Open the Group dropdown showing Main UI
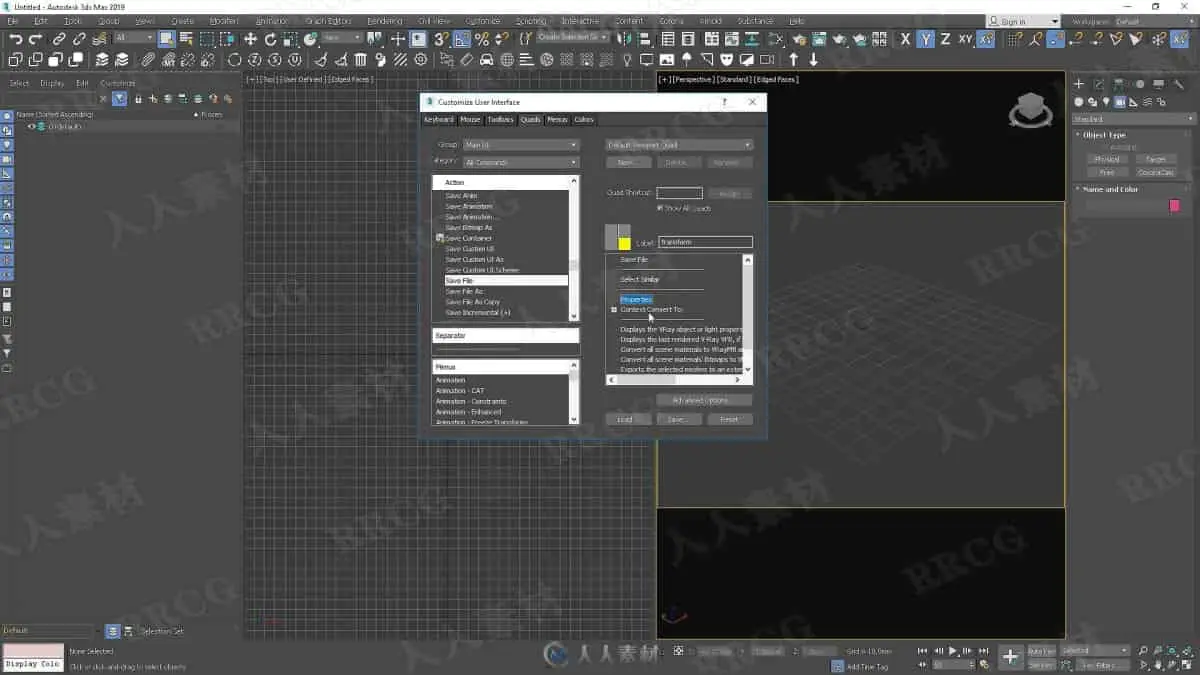The image size is (1200, 675). pos(521,145)
